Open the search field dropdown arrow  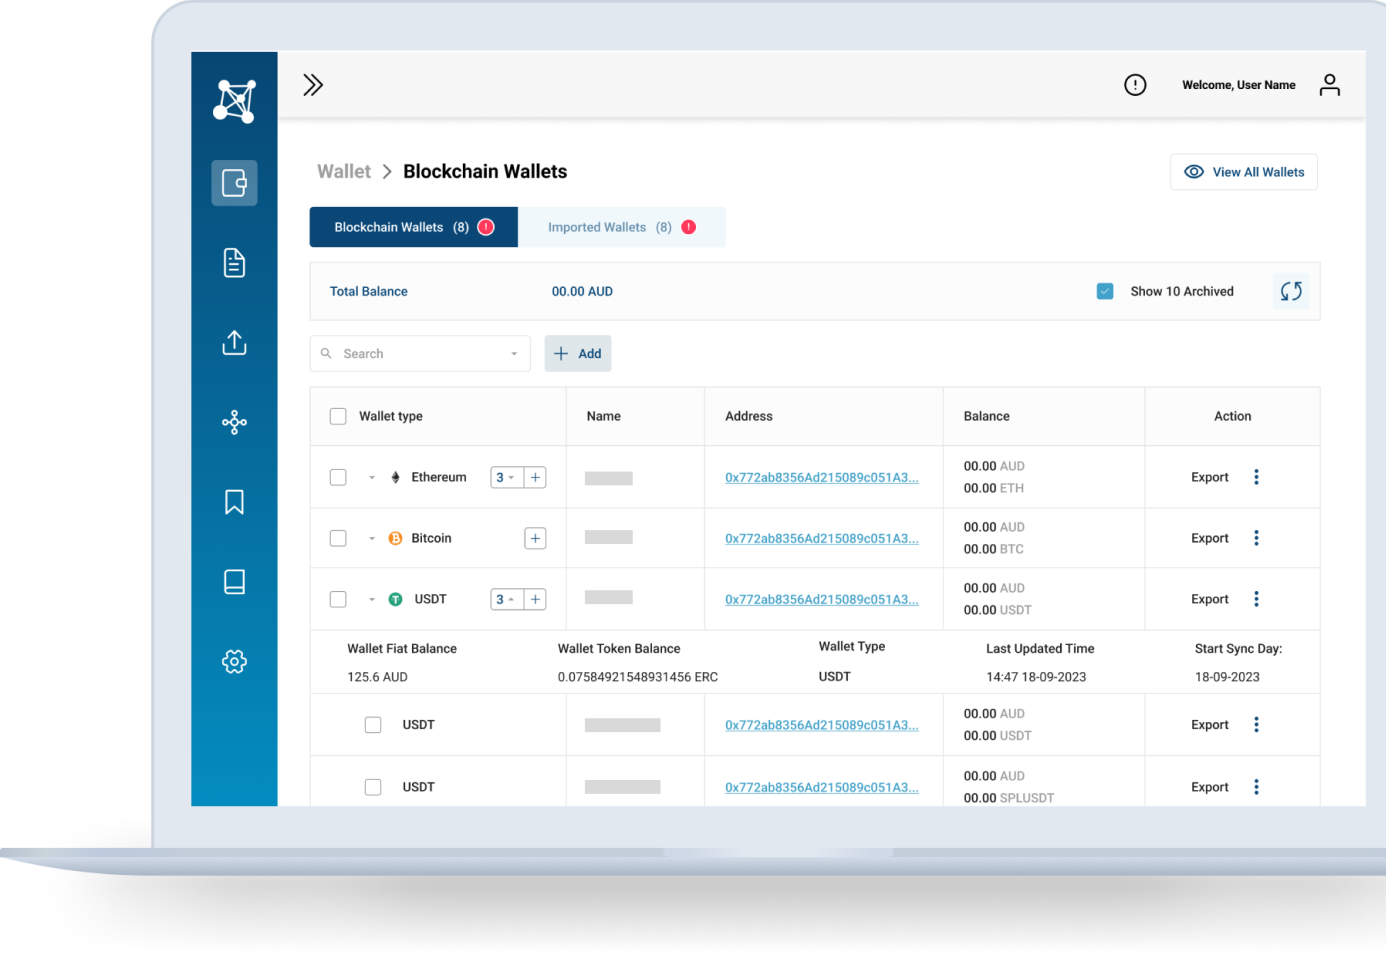pos(513,353)
